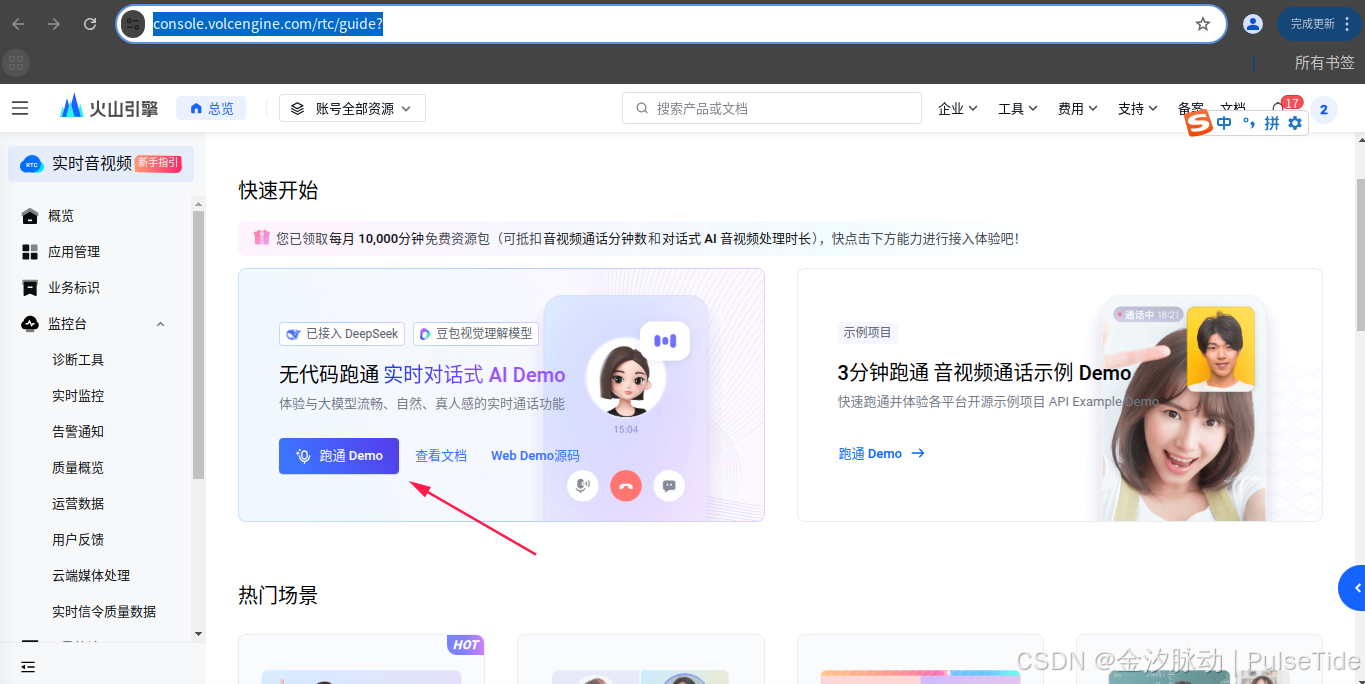The image size is (1365, 684).
Task: Open the 跑通 Demo arrow link in video card
Action: coord(881,454)
